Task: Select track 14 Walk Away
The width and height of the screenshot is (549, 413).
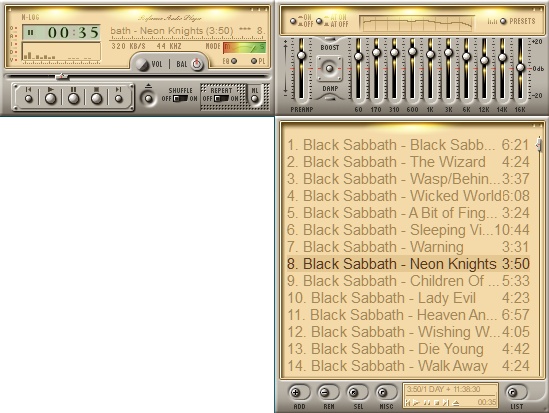Action: pyautogui.click(x=408, y=366)
